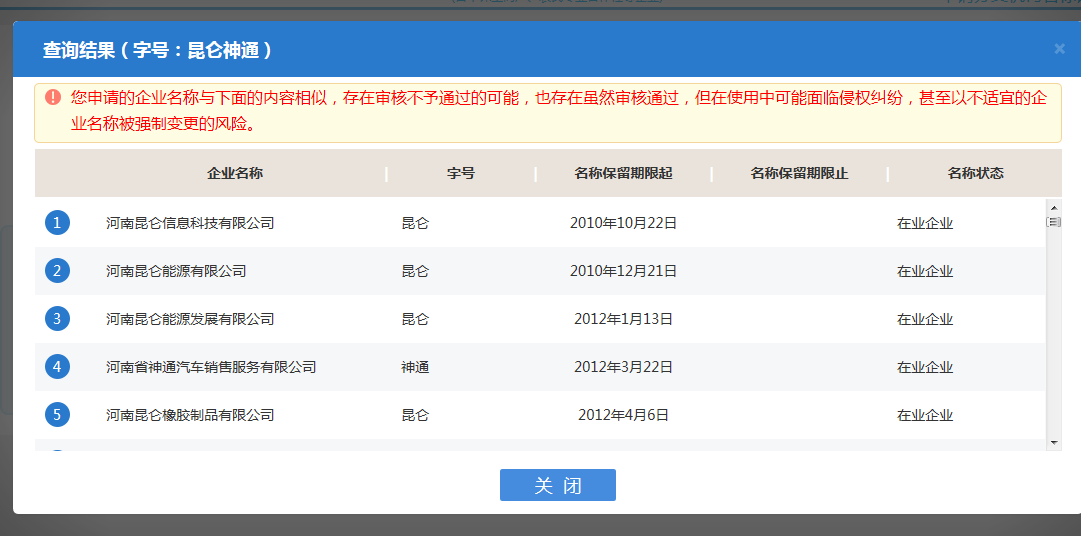The image size is (1081, 536).
Task: Click the 名称保留期限起 column header
Action: [623, 173]
